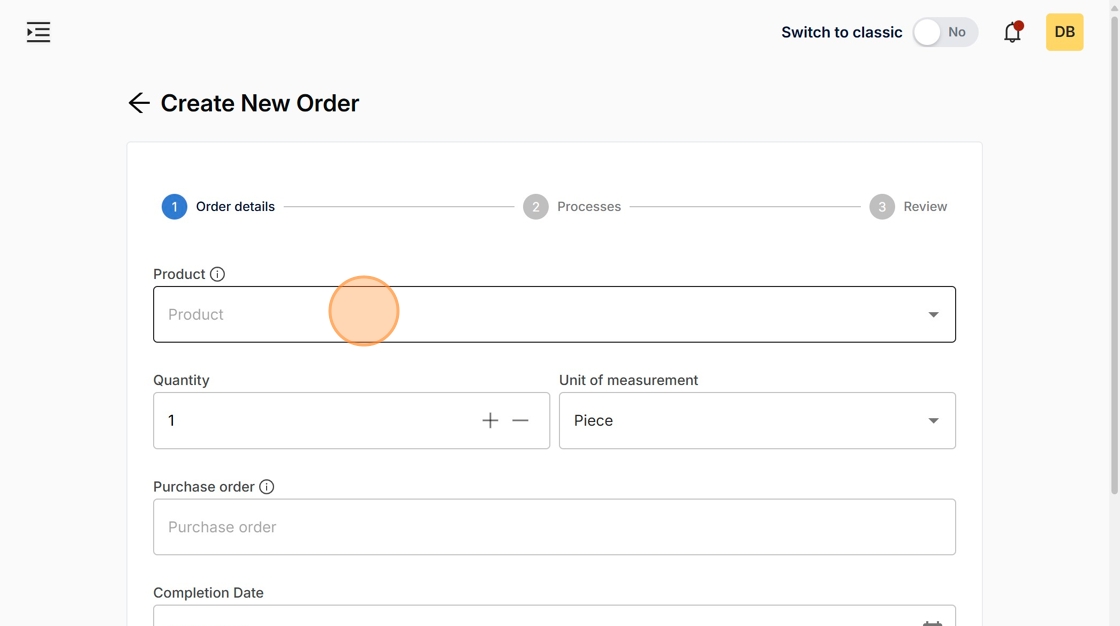
Task: Increase quantity with the plus icon
Action: (490, 421)
